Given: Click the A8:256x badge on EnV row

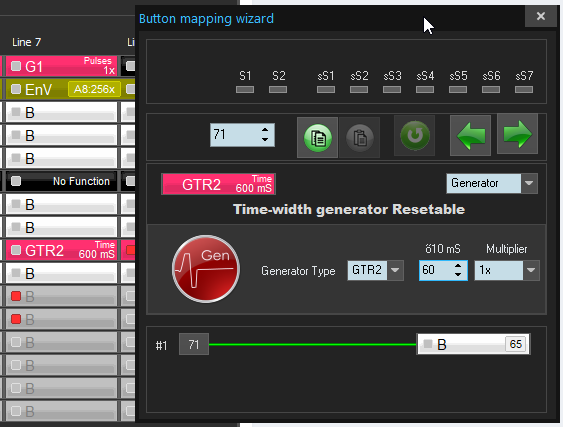Looking at the screenshot, I should coord(94,89).
